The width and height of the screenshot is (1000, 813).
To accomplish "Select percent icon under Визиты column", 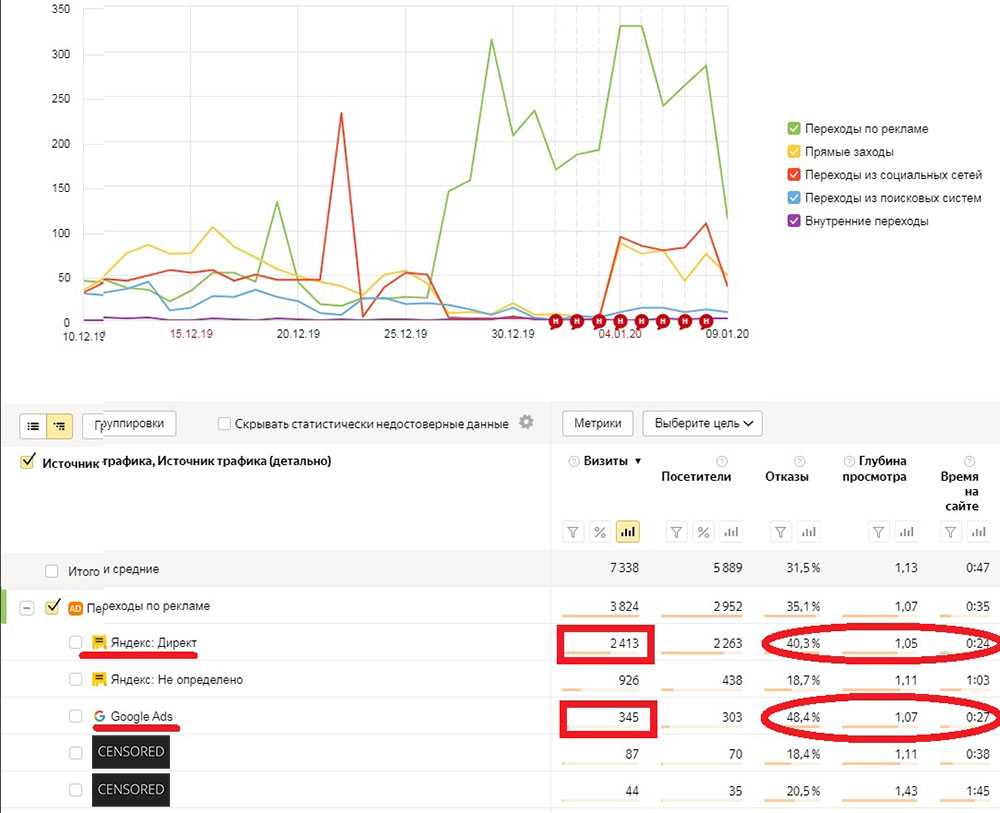I will [600, 532].
